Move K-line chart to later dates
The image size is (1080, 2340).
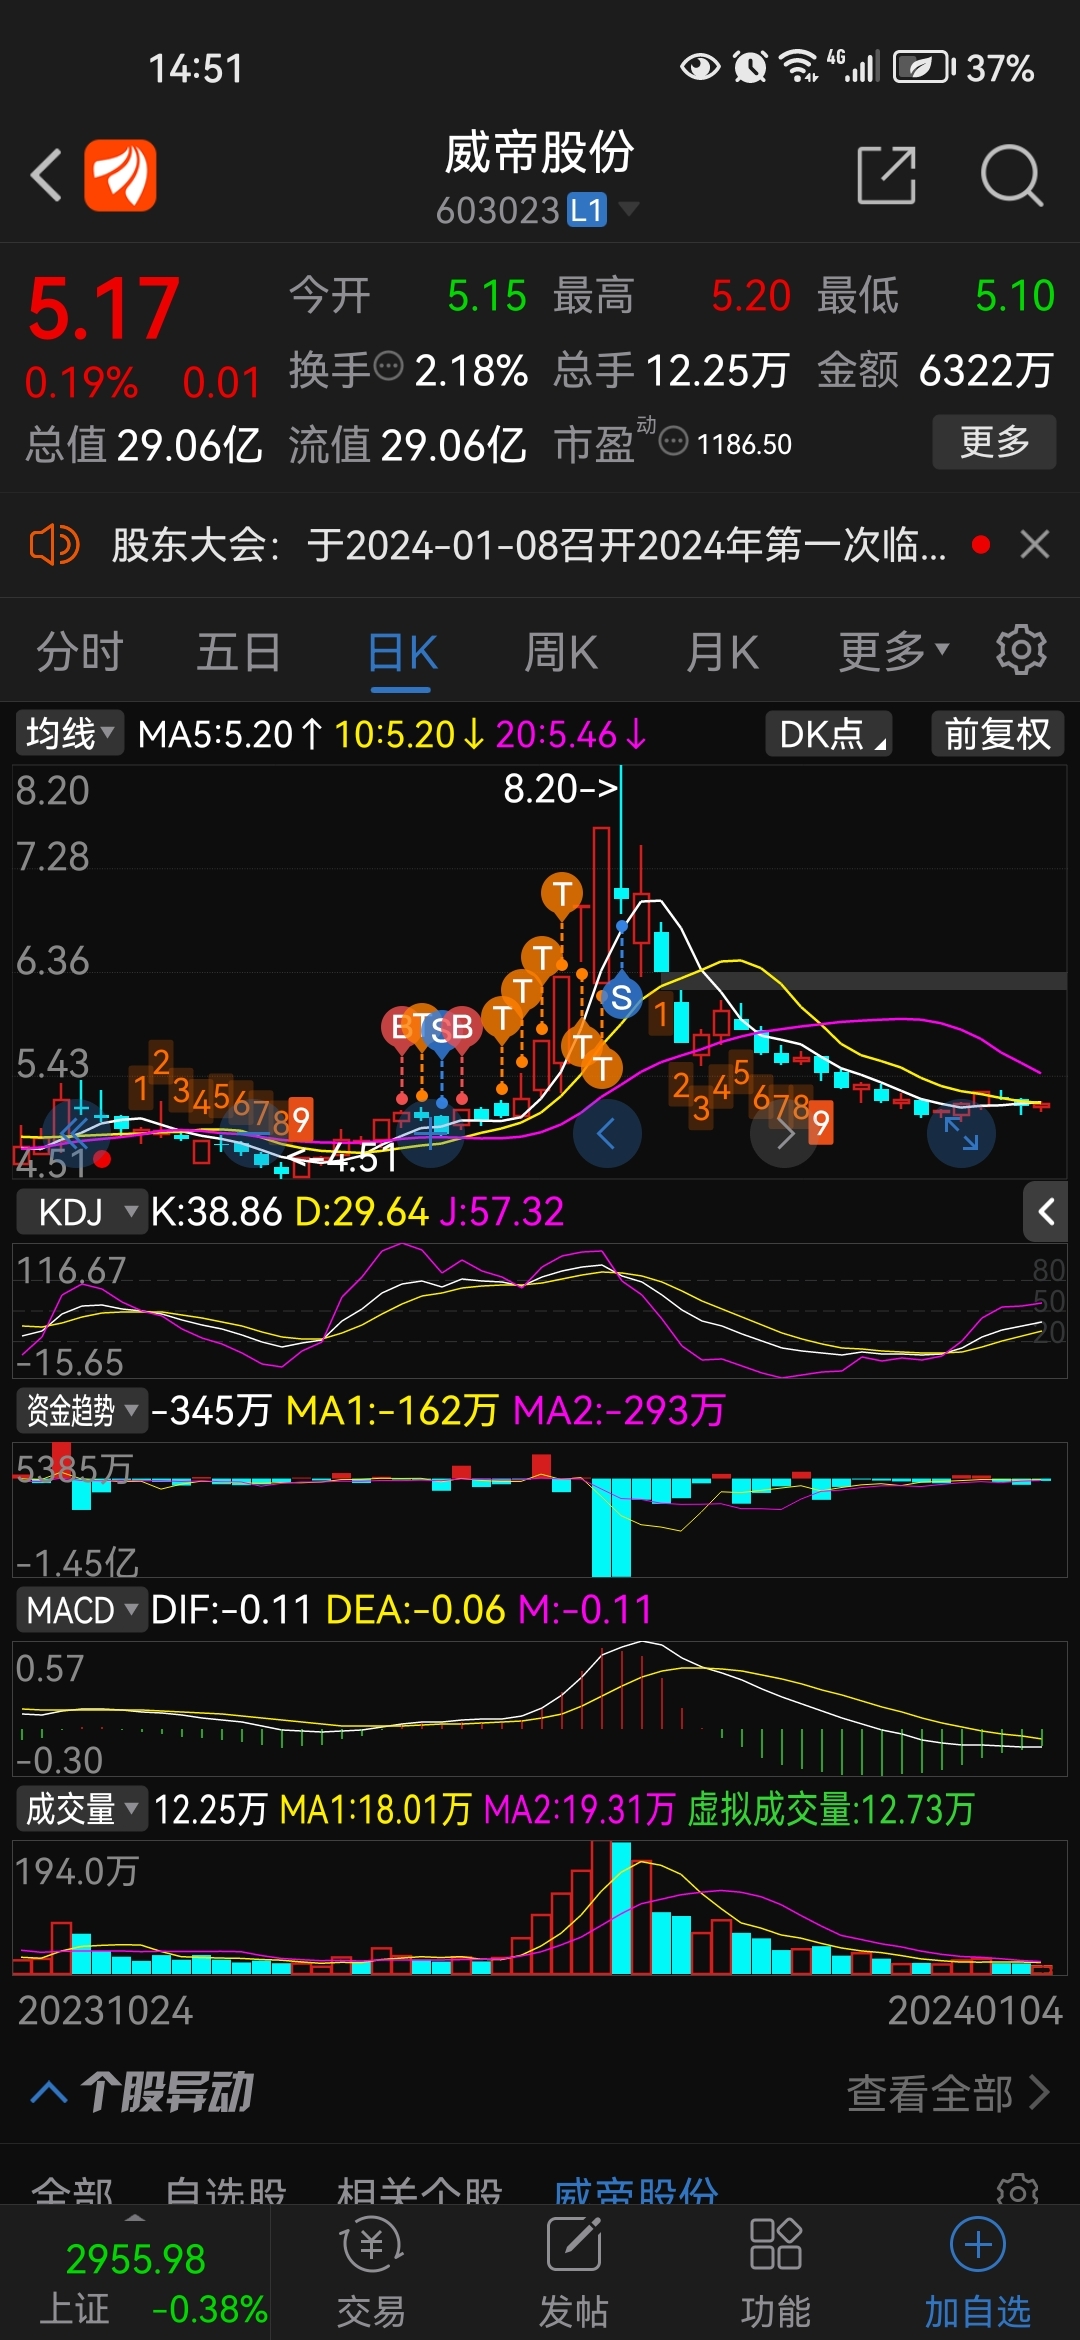click(x=784, y=1133)
